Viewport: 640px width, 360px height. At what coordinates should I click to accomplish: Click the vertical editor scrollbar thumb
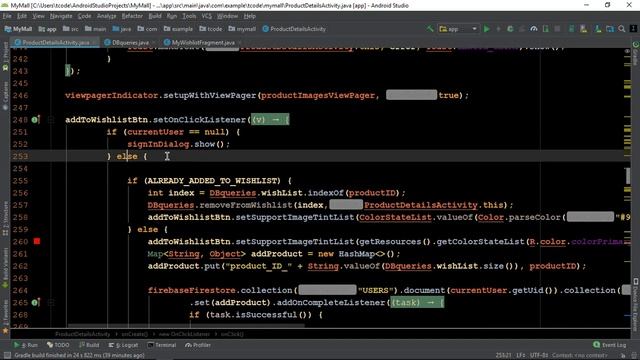coord(628,176)
